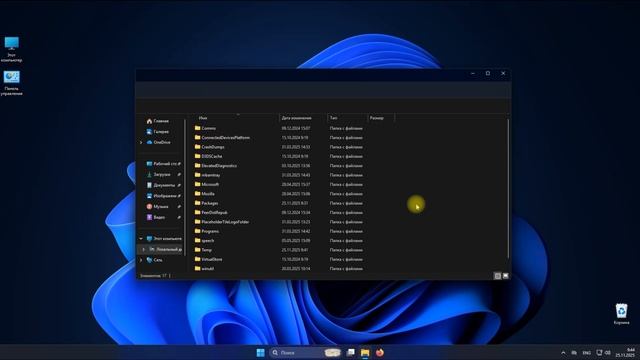Click the folder icon of the Mozilla row
The width and height of the screenshot is (640, 360).
tap(198, 193)
